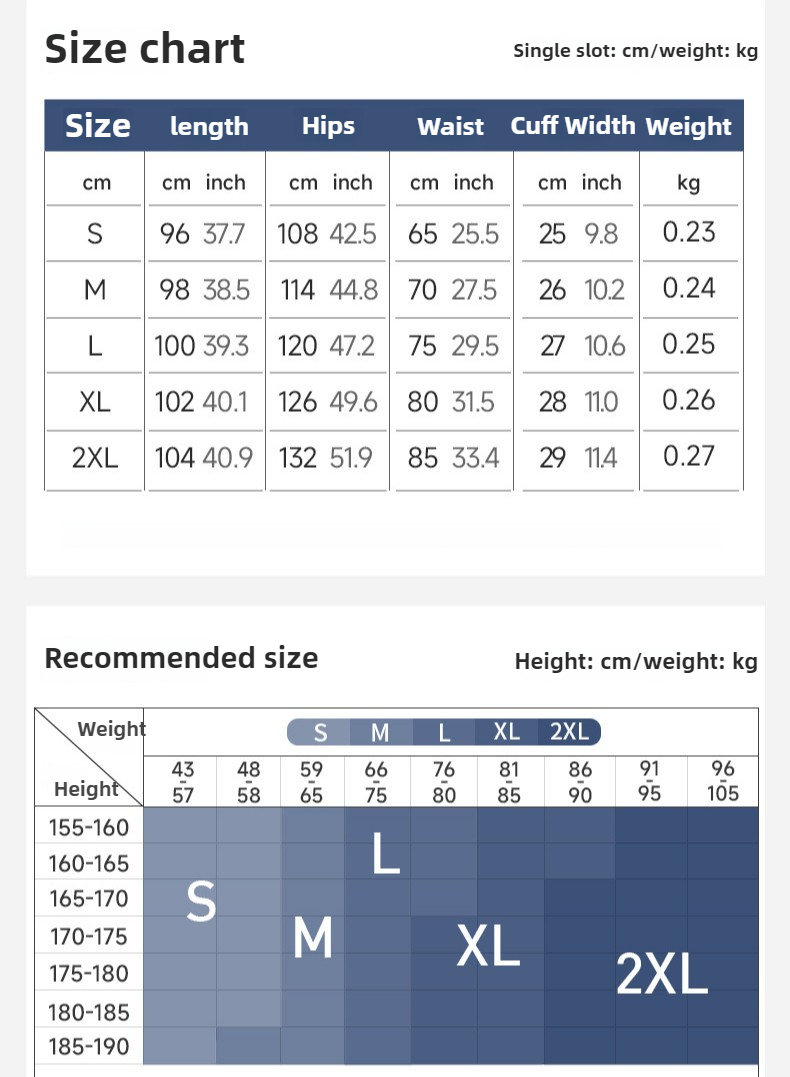Select the 2XL row label in size table
The width and height of the screenshot is (790, 1077).
point(95,458)
